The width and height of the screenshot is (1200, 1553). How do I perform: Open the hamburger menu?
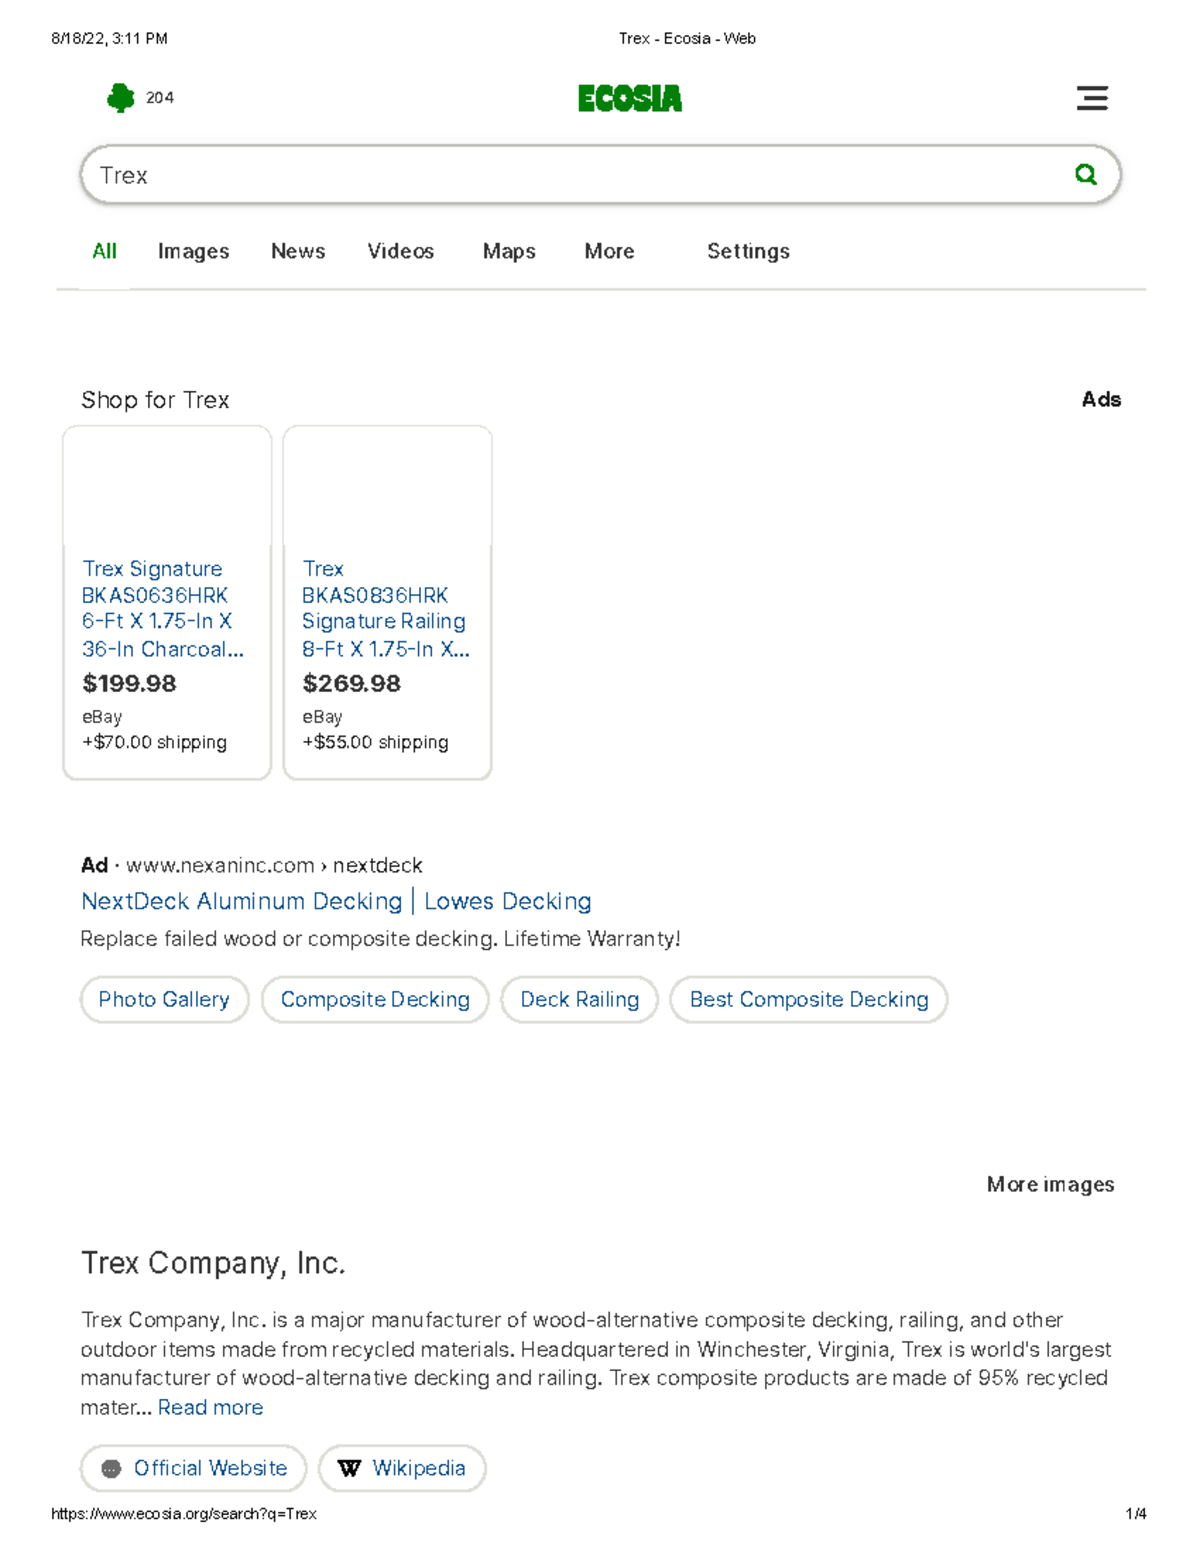(1092, 97)
